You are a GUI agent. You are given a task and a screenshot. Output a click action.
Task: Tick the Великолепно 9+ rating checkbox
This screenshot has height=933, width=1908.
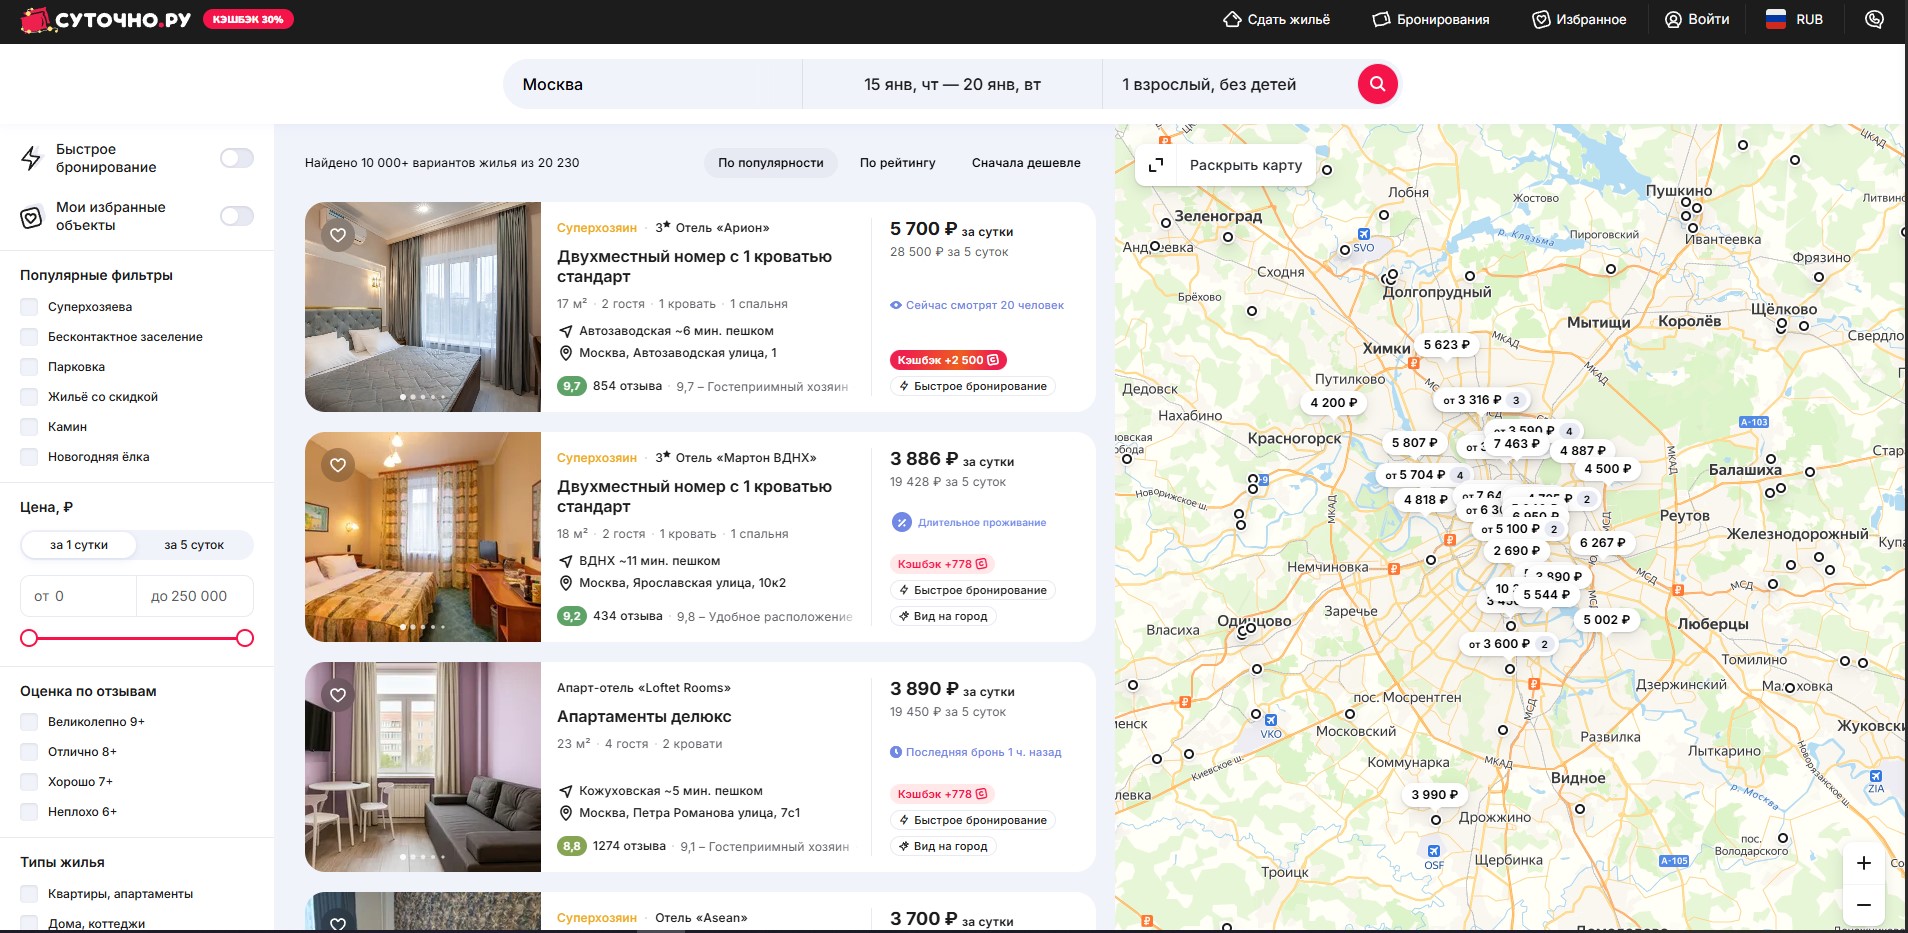tap(30, 722)
